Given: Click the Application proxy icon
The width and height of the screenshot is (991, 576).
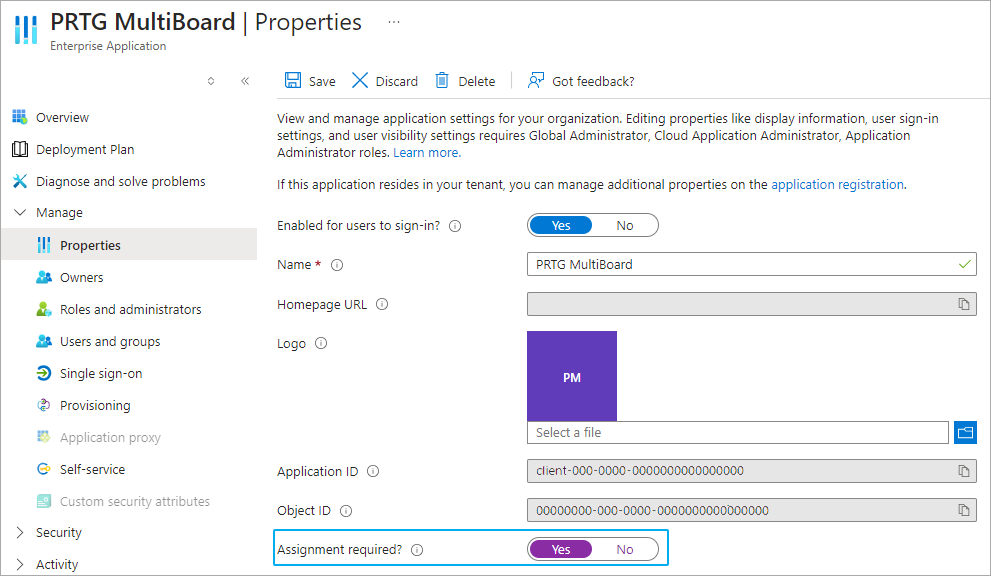Looking at the screenshot, I should [x=44, y=437].
